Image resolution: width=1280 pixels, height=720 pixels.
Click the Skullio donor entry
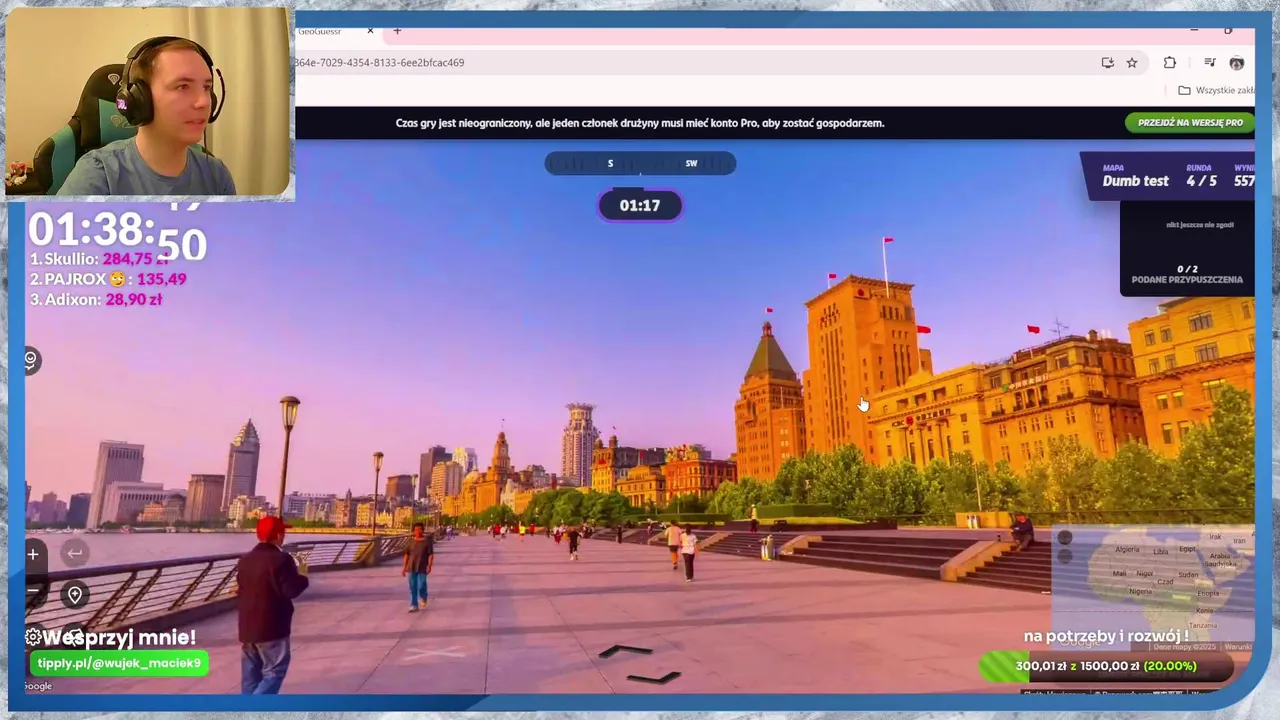pyautogui.click(x=100, y=259)
